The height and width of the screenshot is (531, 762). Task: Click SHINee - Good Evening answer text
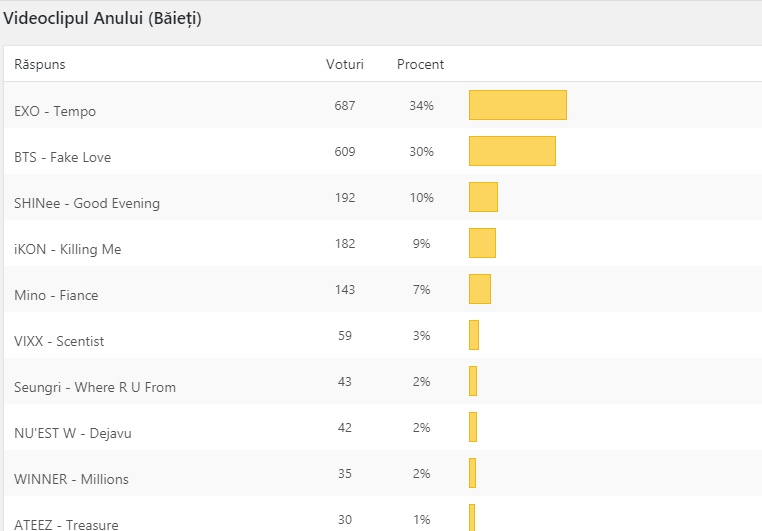87,203
